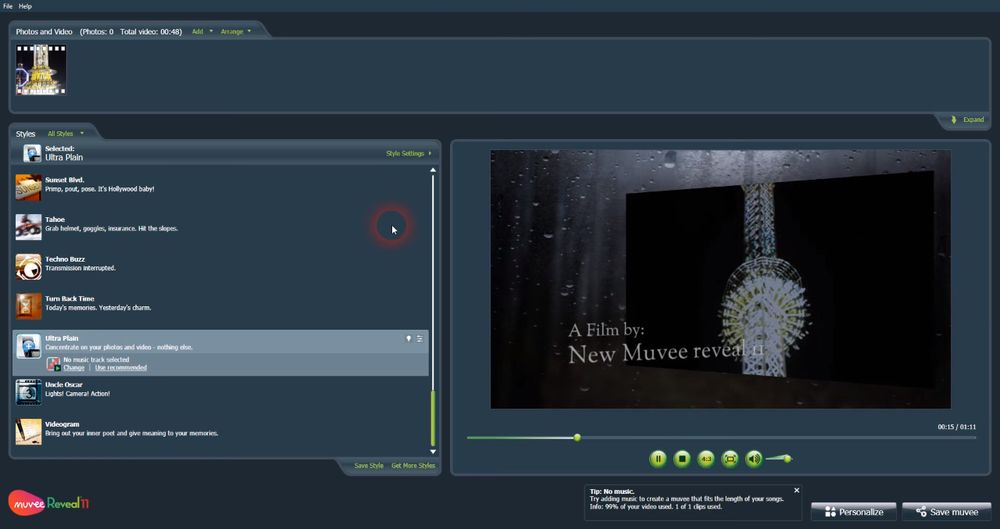Mute the preview using the speaker icon
The width and height of the screenshot is (1000, 529).
tap(754, 458)
